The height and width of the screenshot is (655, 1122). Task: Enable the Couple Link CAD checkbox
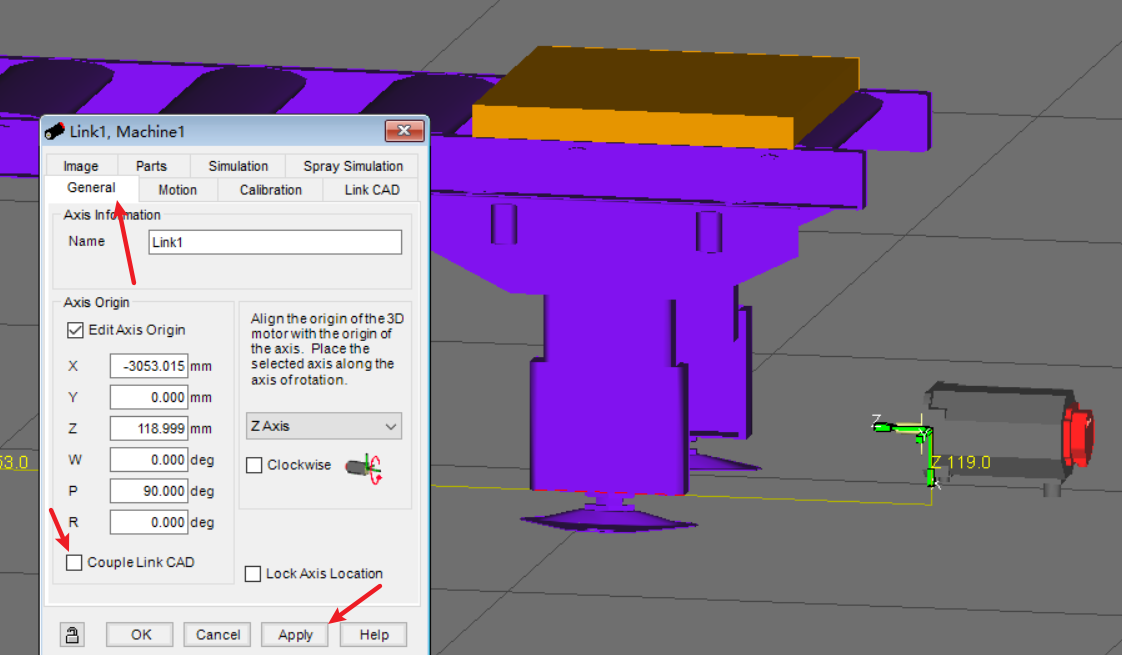[74, 563]
